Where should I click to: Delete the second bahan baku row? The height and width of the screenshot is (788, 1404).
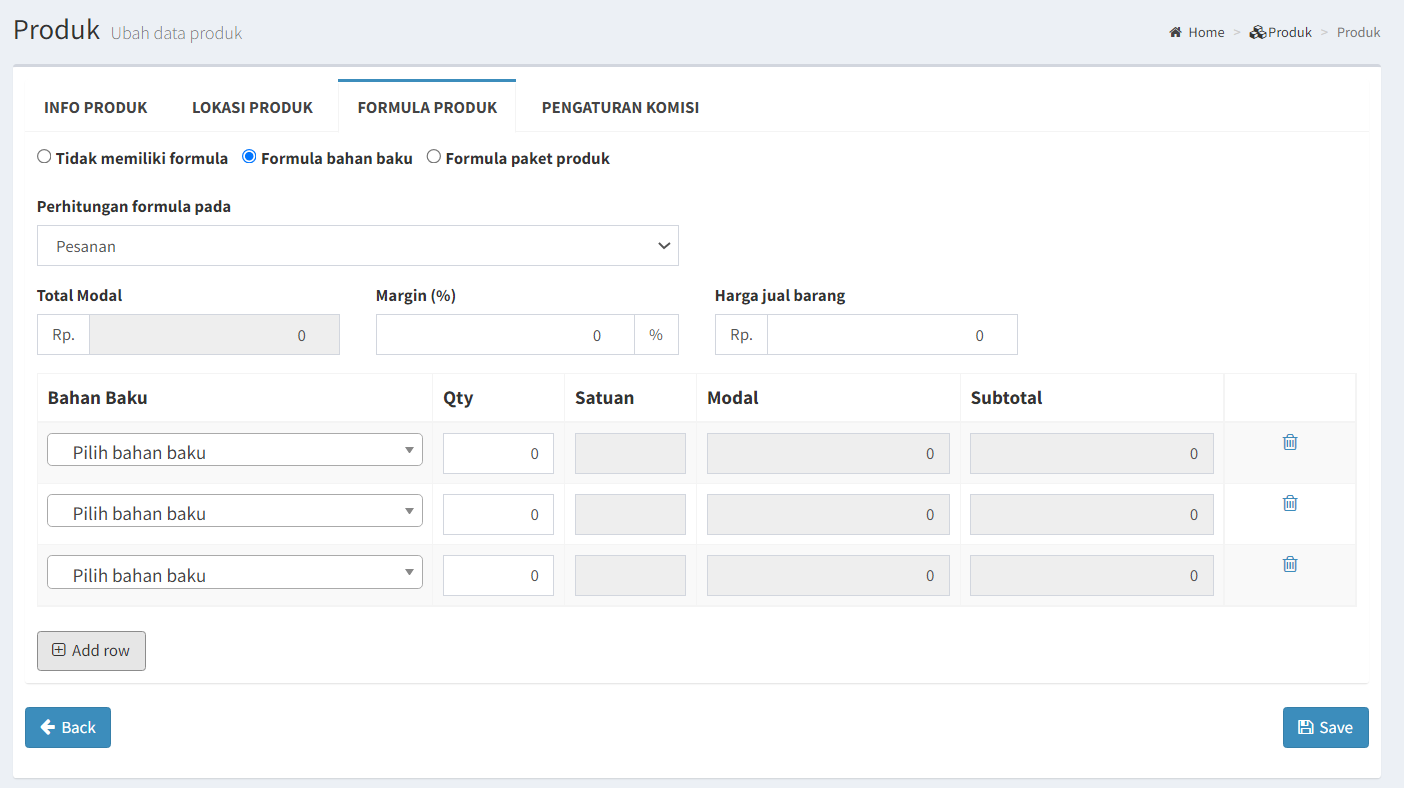[x=1290, y=503]
